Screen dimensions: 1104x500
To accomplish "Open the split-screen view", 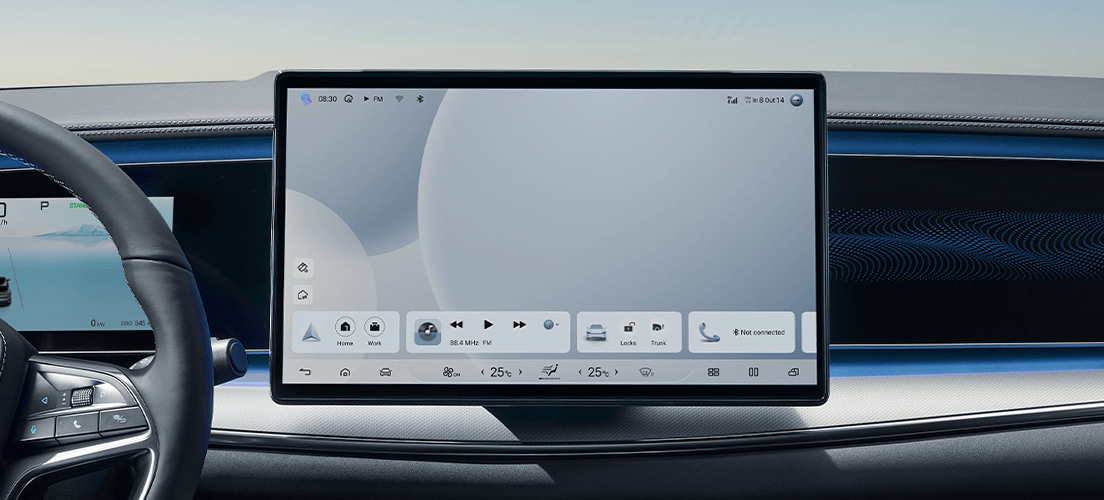I will pyautogui.click(x=753, y=372).
